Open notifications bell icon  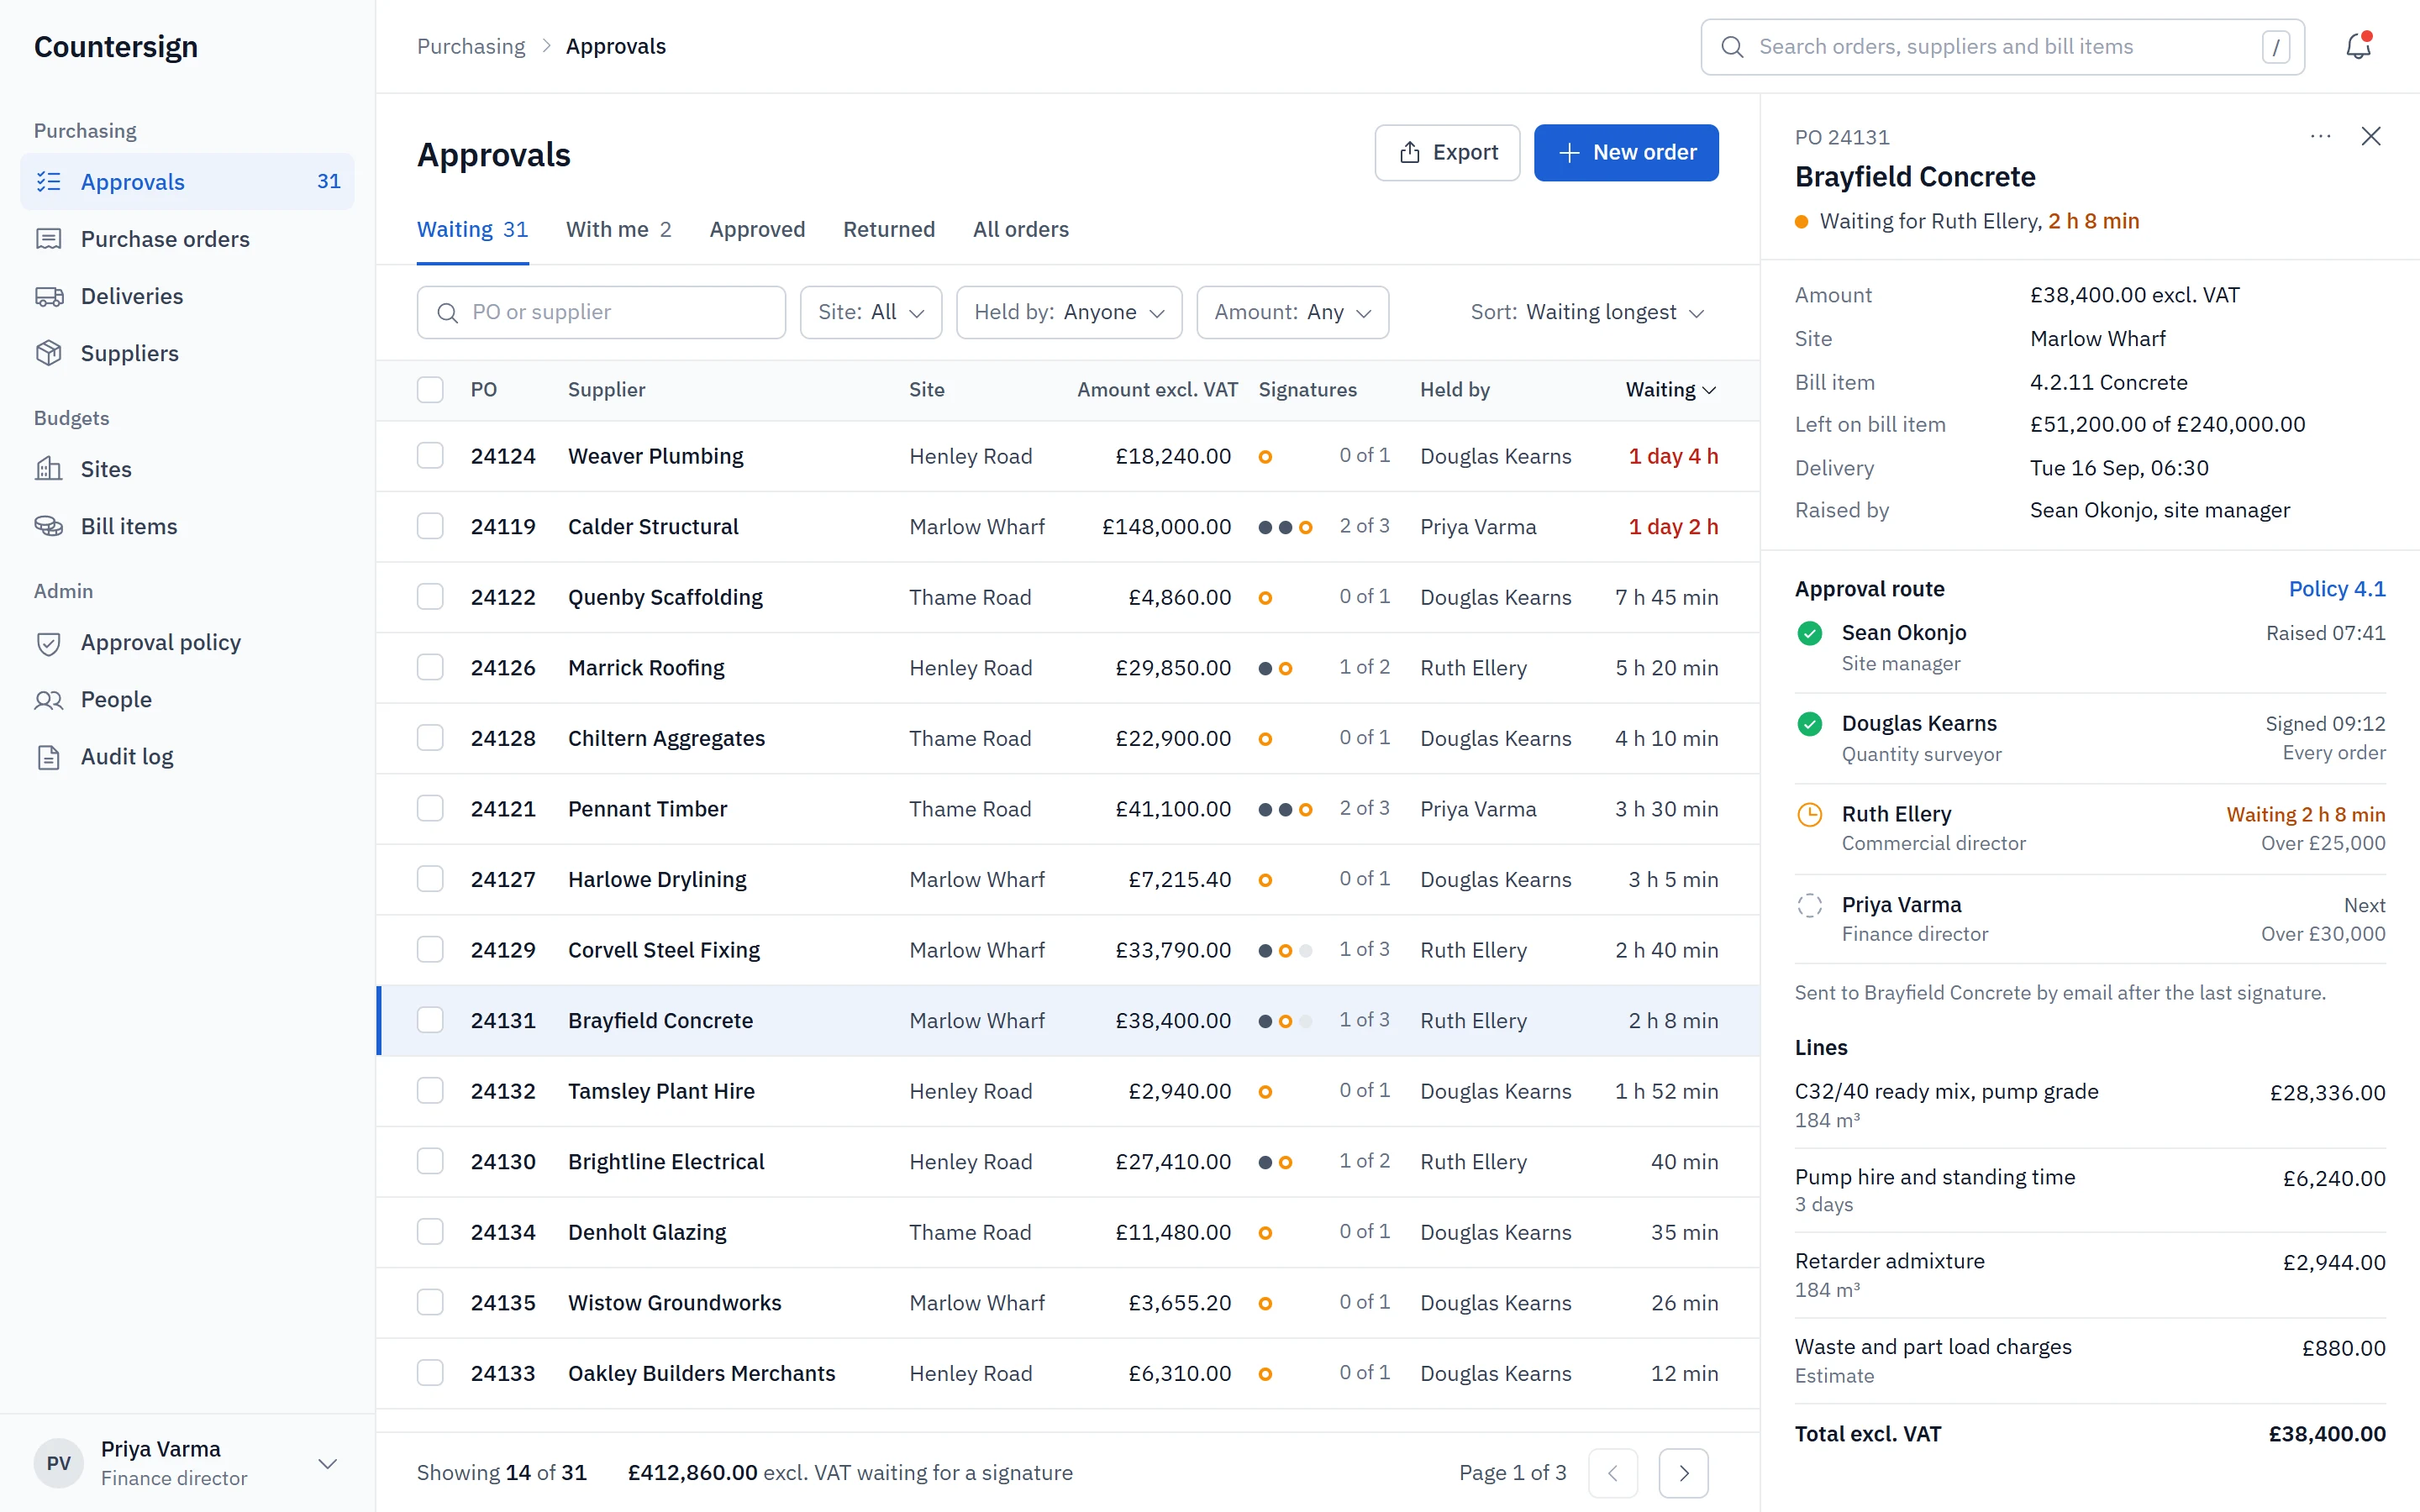[x=2358, y=46]
